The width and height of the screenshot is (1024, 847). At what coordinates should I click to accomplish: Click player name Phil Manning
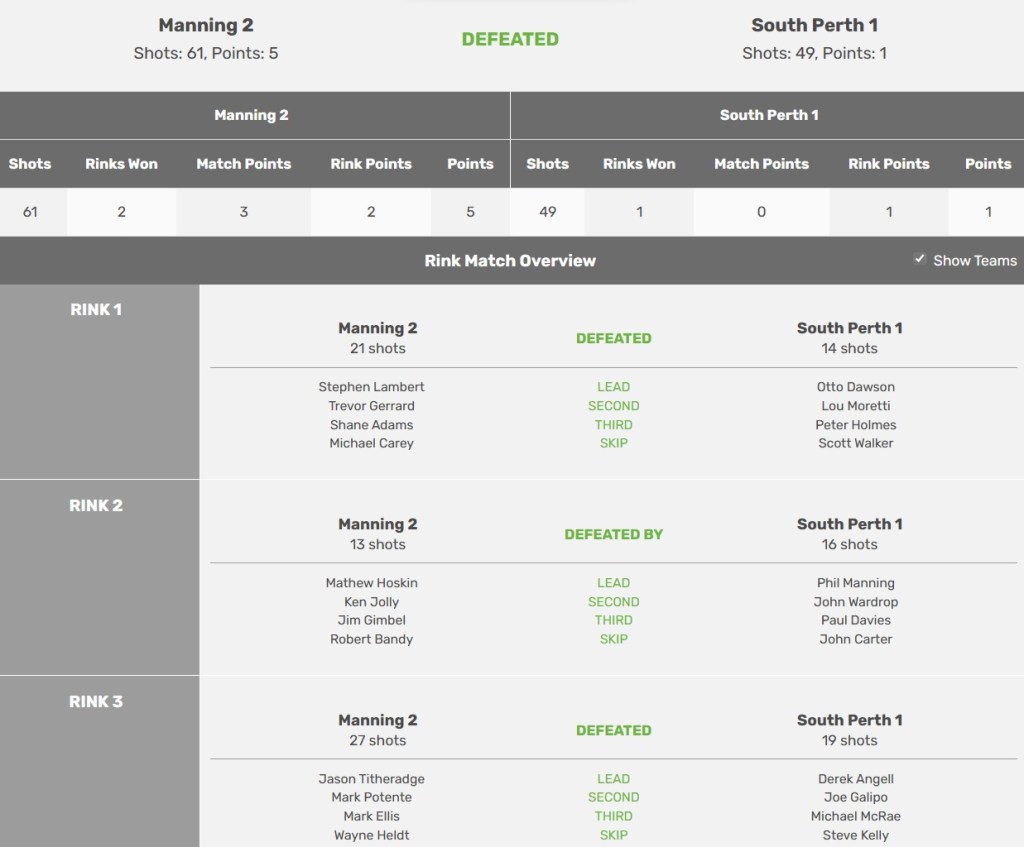tap(855, 583)
